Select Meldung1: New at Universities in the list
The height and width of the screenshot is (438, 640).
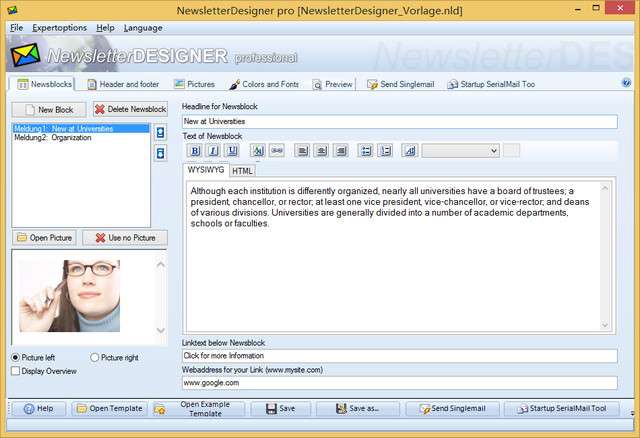click(81, 129)
